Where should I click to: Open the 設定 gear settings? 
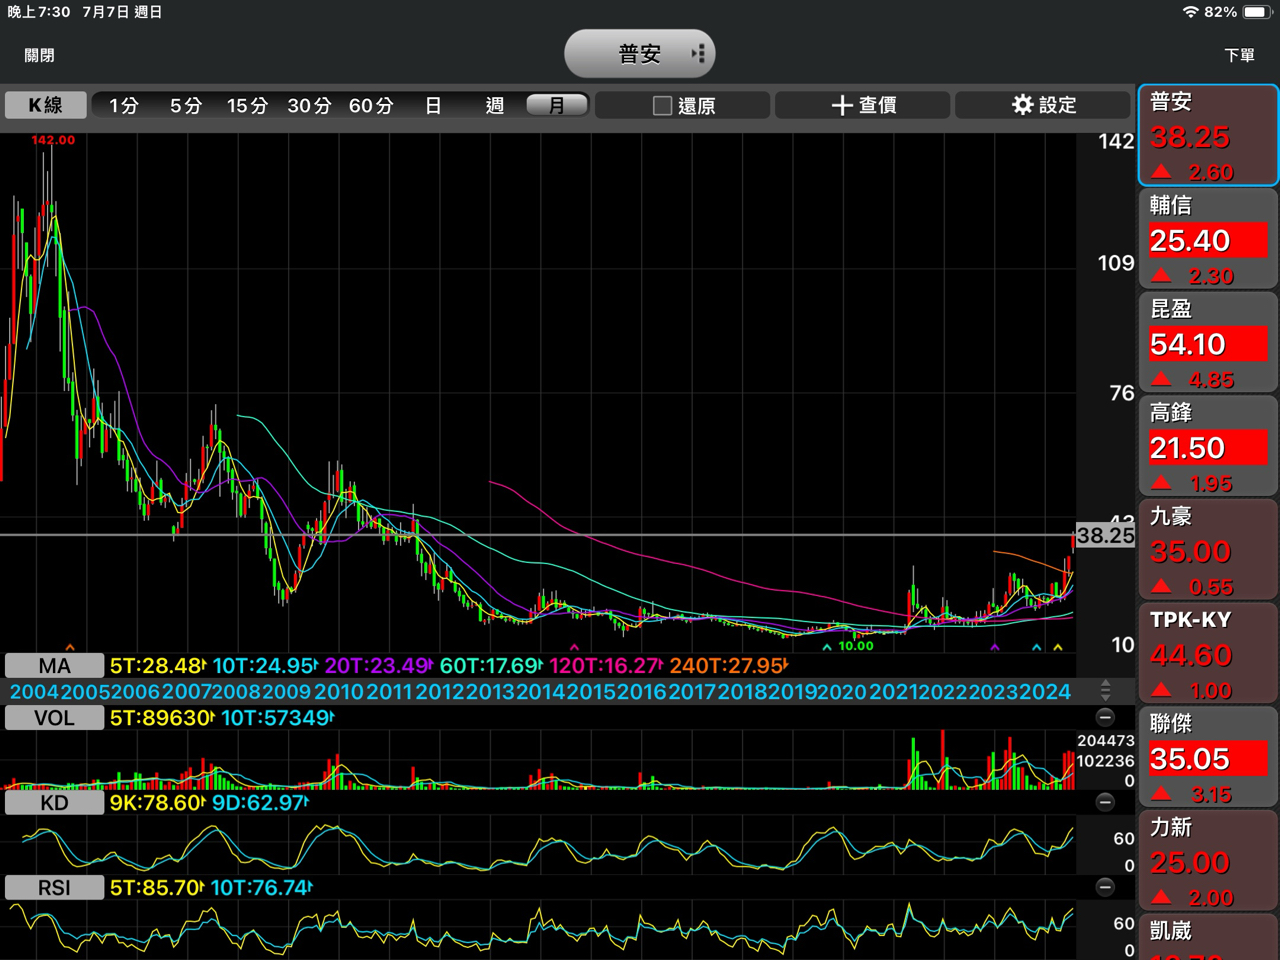tap(1043, 105)
